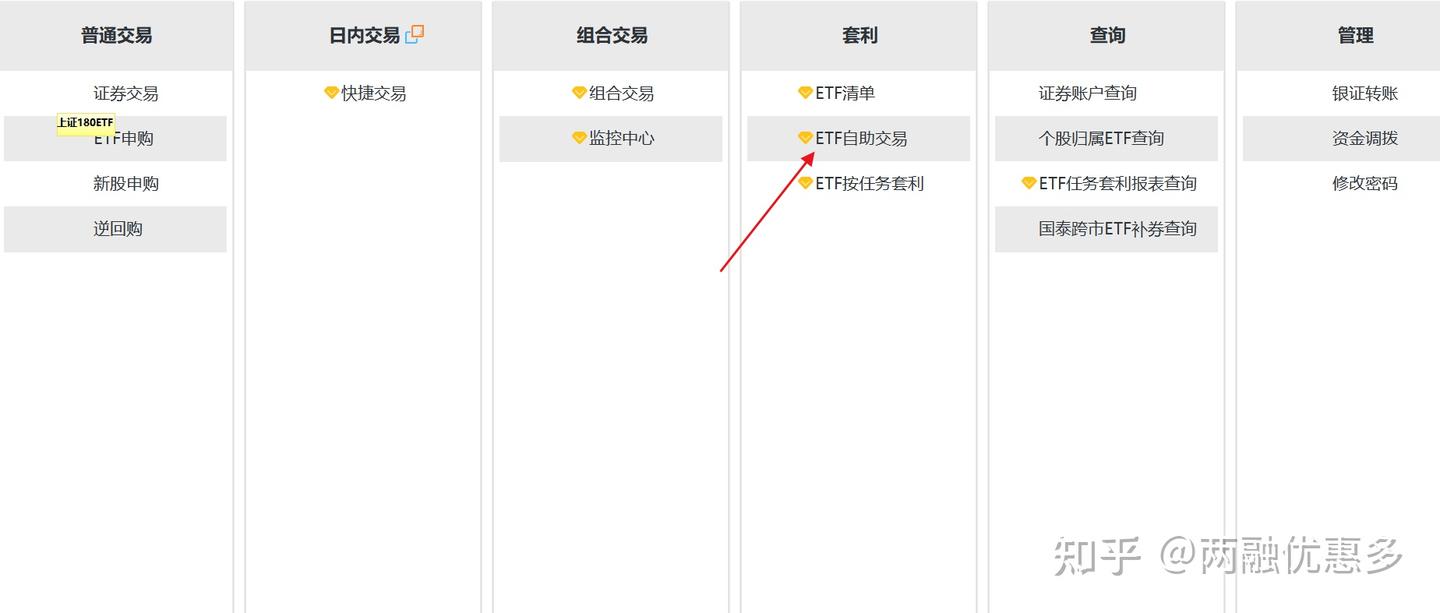Screen dimensions: 1440x613
Task: Click the diamond icon next to ETF自助交易
Action: [805, 138]
